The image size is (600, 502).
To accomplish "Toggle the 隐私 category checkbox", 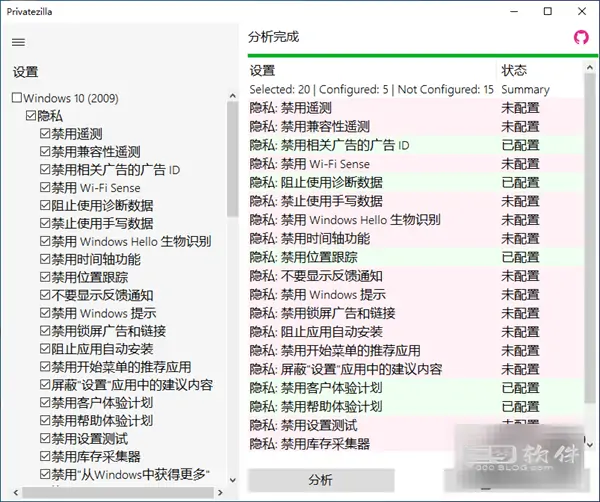I will 31,115.
